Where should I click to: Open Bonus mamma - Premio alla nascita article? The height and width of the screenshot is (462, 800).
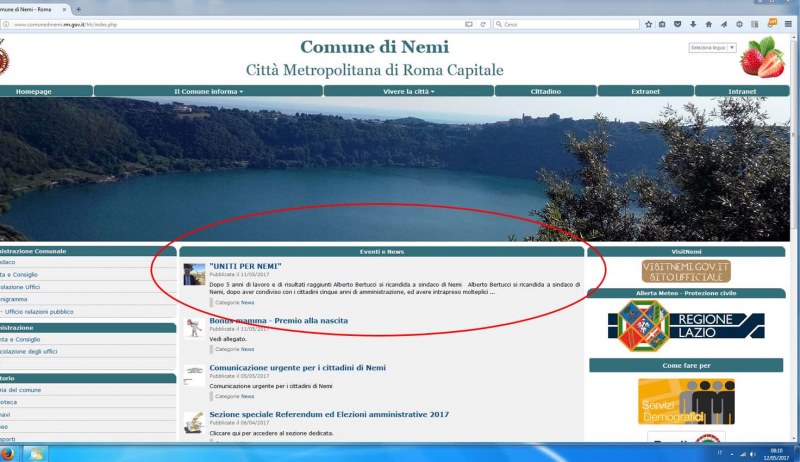pyautogui.click(x=279, y=321)
